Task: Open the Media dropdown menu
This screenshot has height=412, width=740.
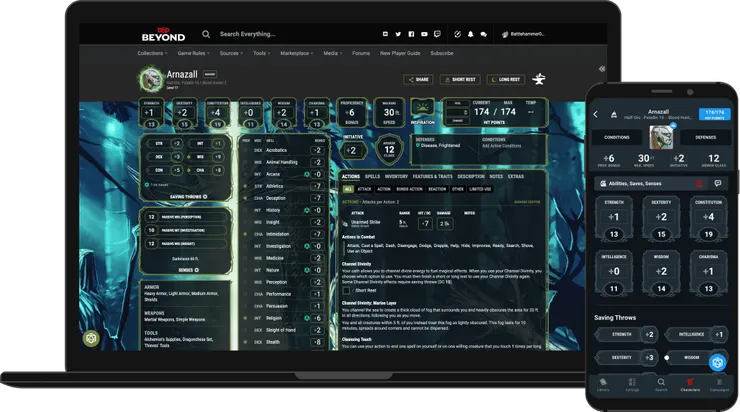Action: point(333,53)
